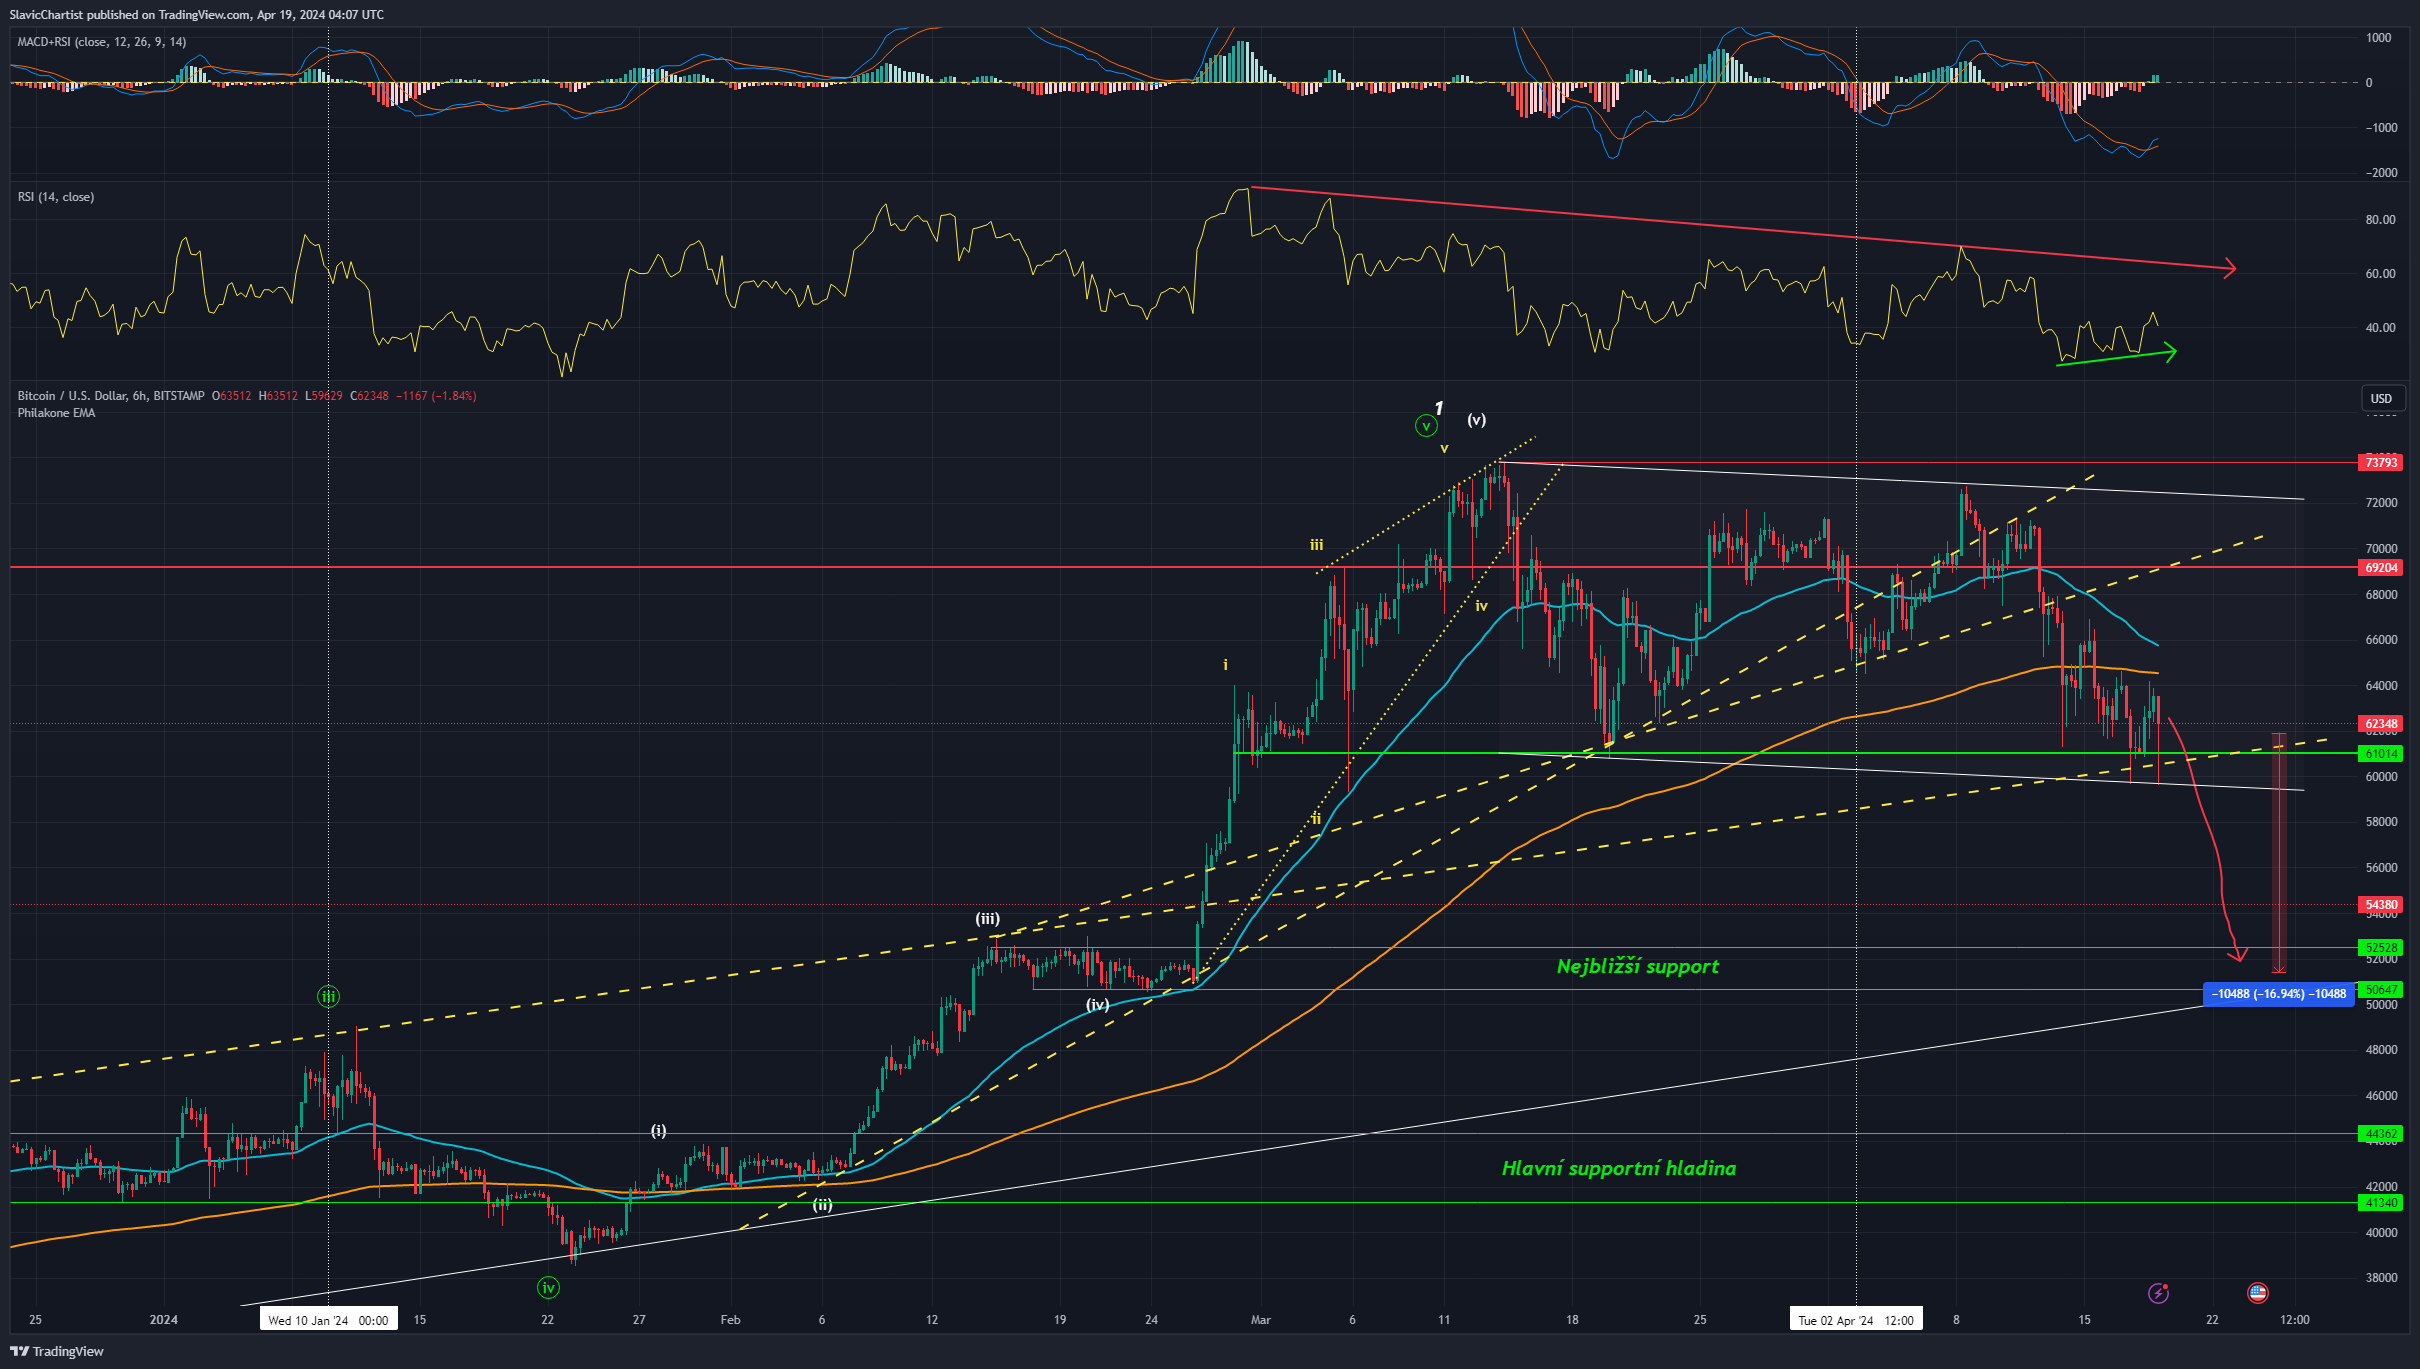Click the yellow iii wave label
The image size is (2420, 1369).
pyautogui.click(x=1316, y=545)
